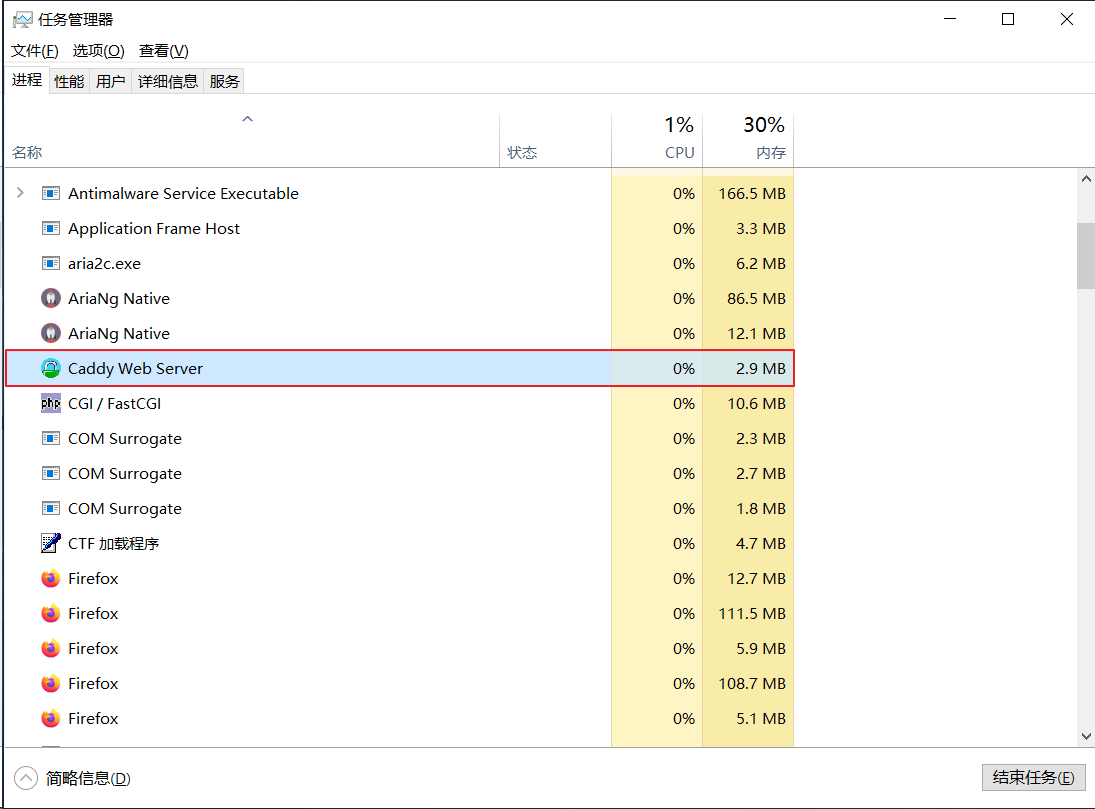Click the CGI / FastCGI php icon
The width and height of the screenshot is (1095, 809).
[51, 403]
